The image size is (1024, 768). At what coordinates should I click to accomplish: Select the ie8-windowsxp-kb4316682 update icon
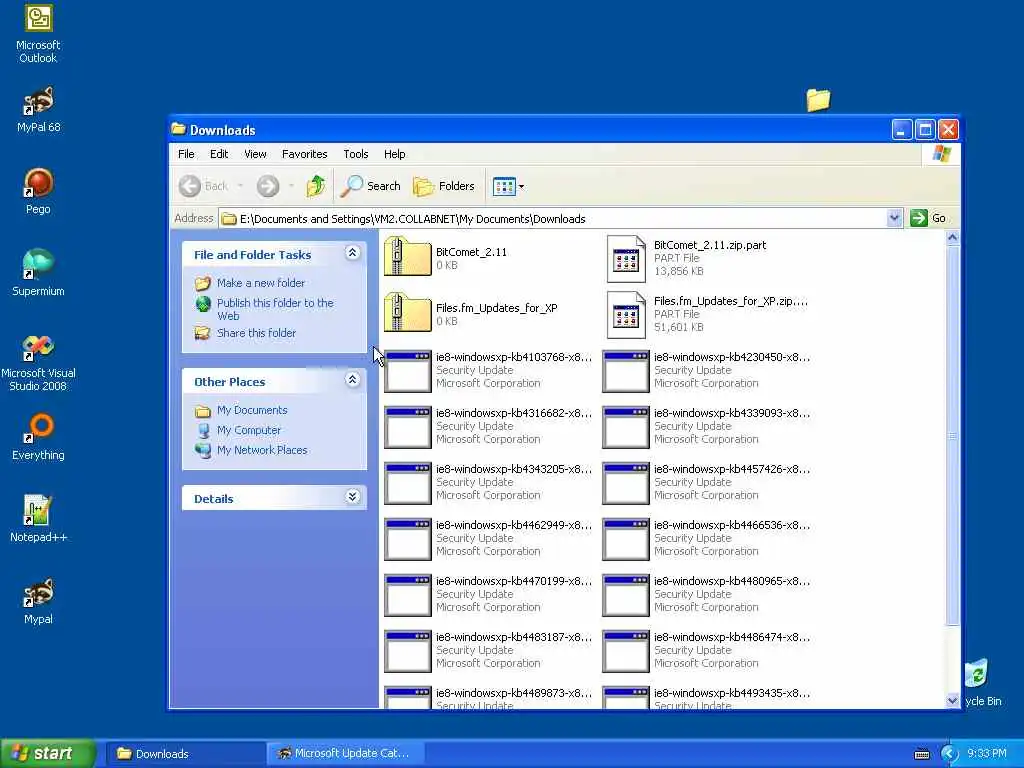coord(408,427)
